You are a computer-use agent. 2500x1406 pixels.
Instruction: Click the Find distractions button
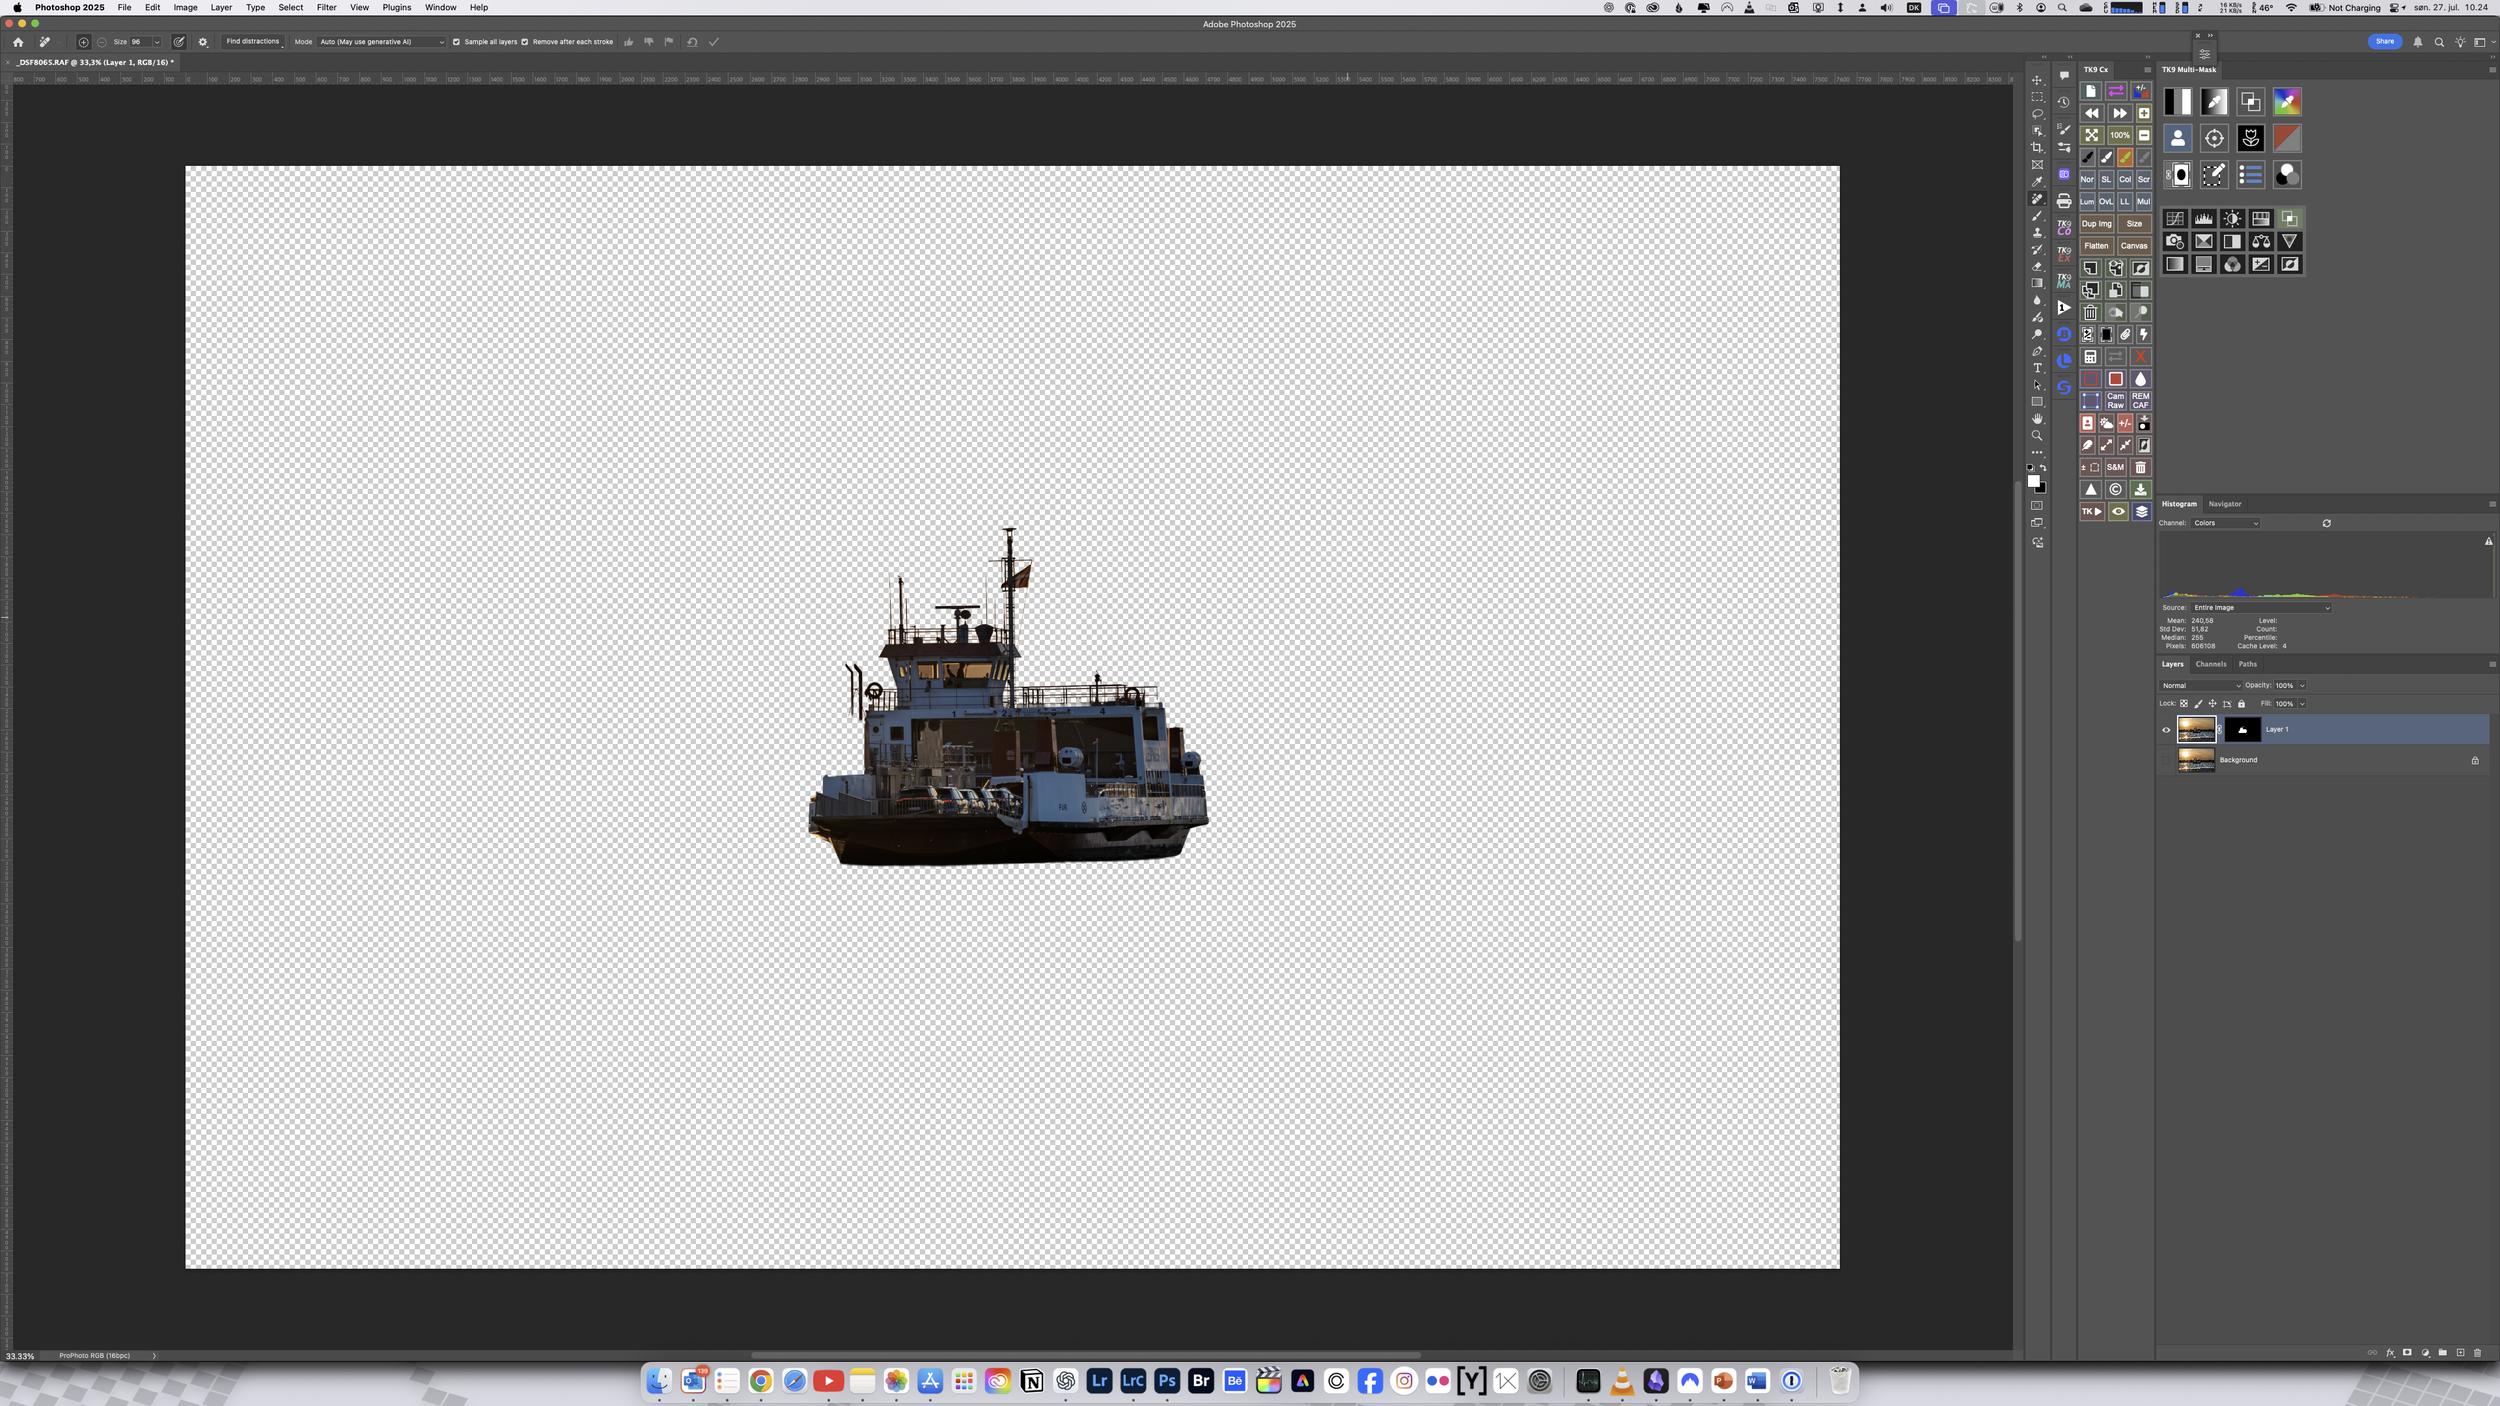tap(253, 42)
